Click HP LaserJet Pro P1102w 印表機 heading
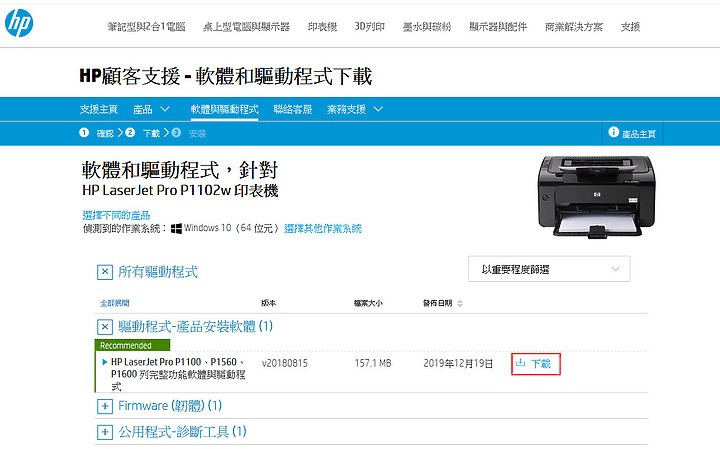The height and width of the screenshot is (449, 720). 180,191
